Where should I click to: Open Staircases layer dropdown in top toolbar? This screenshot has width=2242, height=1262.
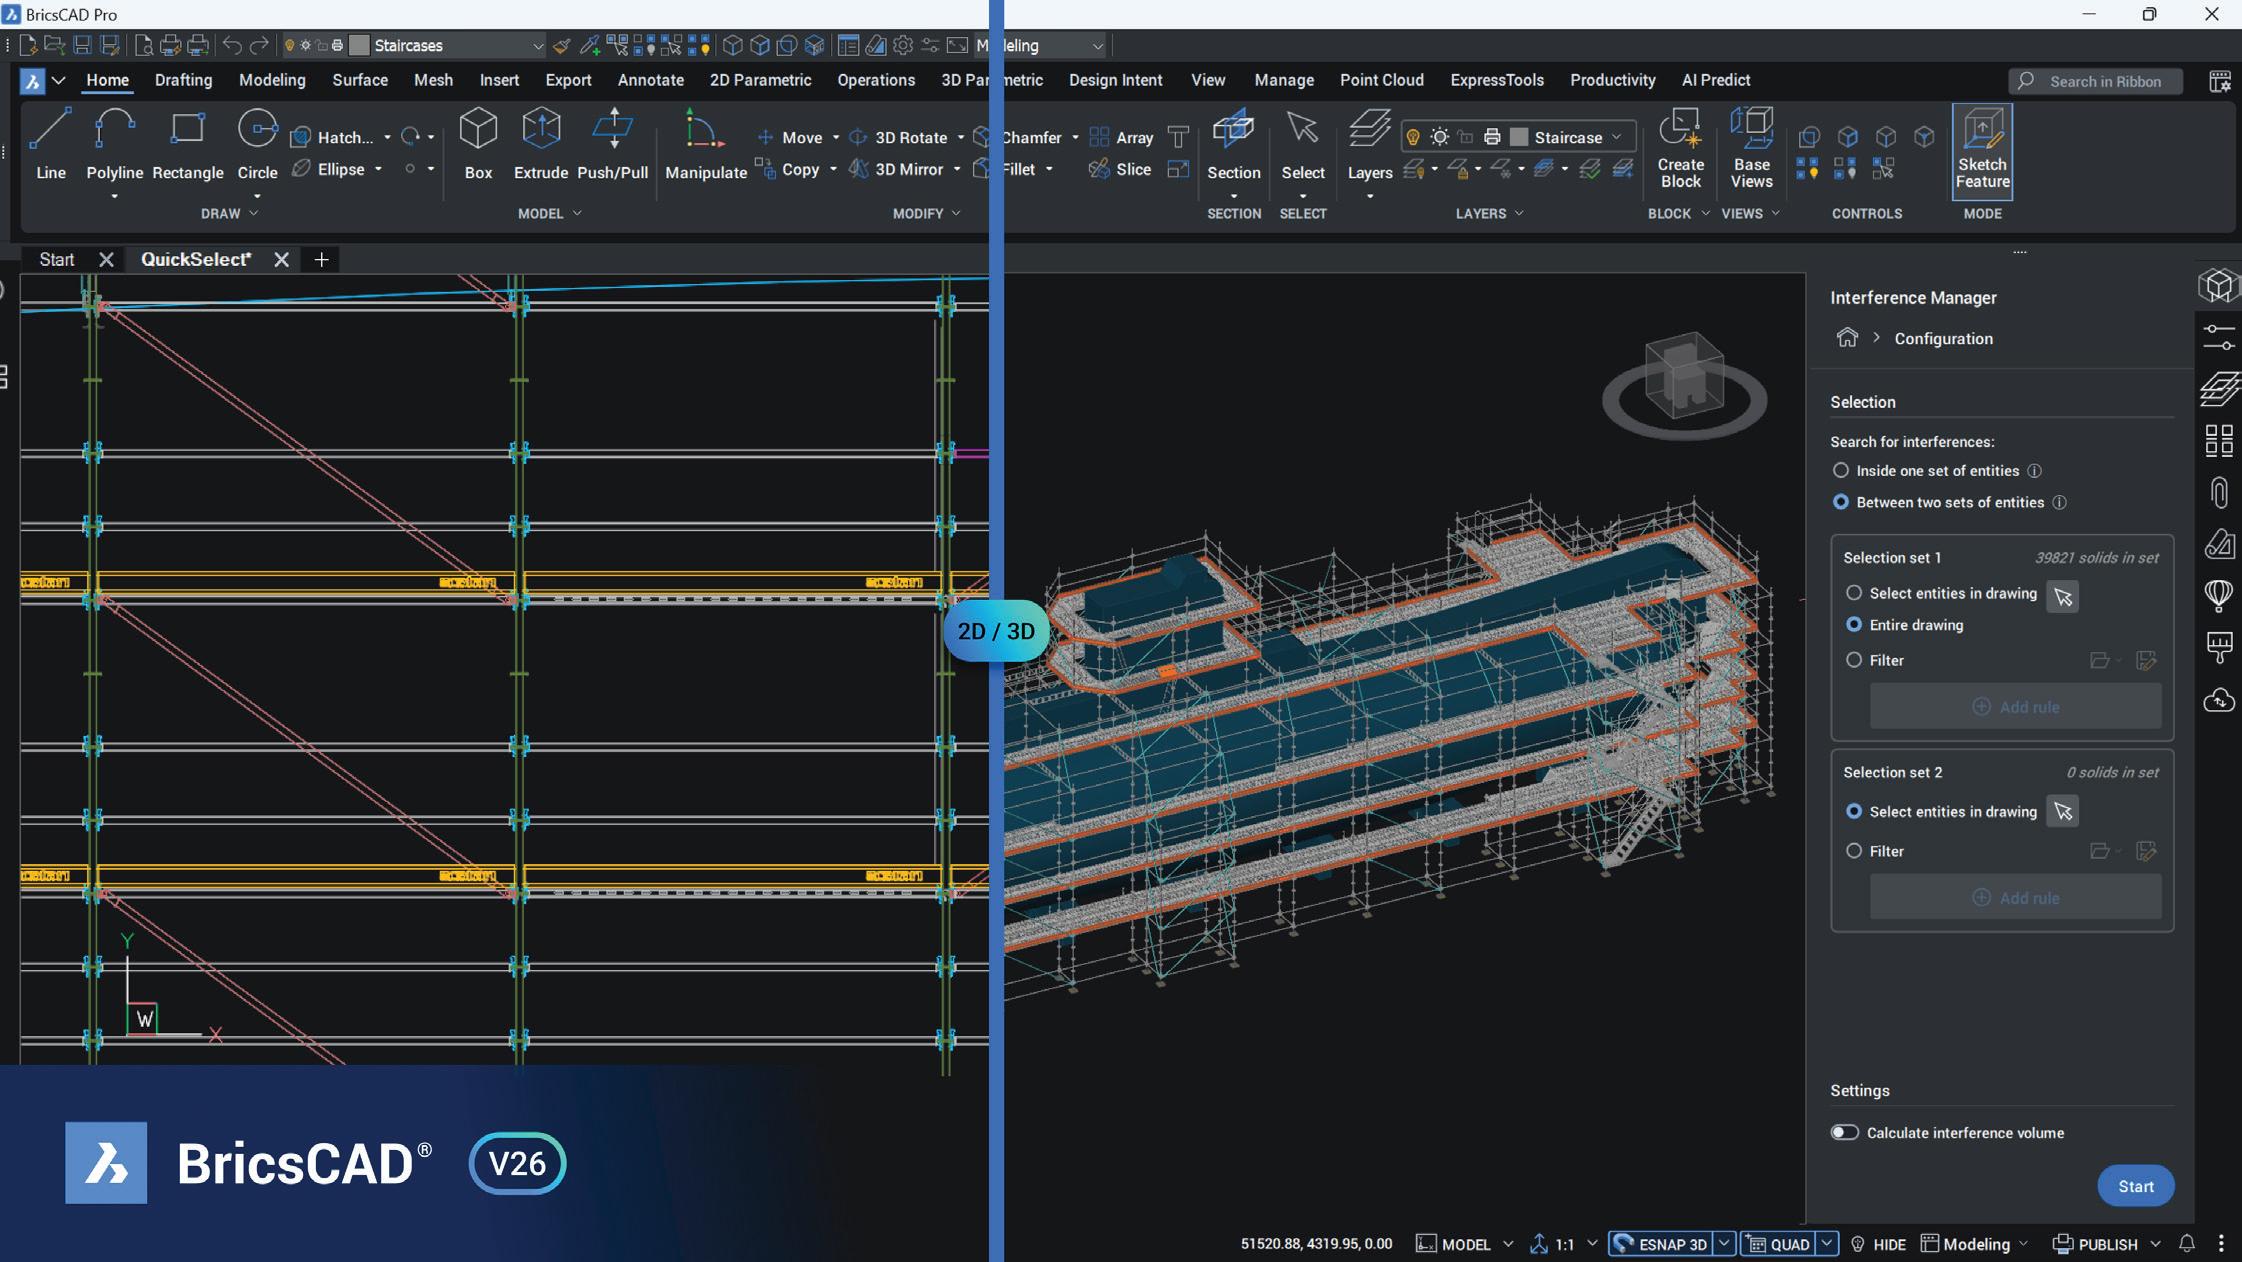(x=537, y=46)
